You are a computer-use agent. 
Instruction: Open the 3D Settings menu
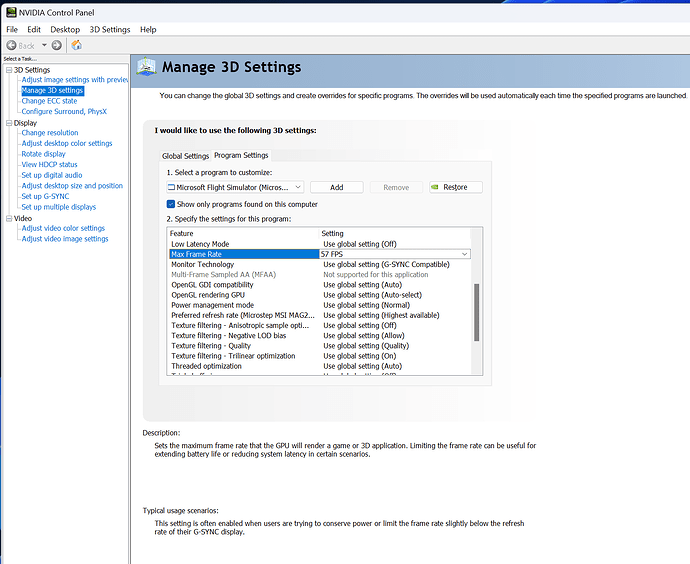click(110, 29)
